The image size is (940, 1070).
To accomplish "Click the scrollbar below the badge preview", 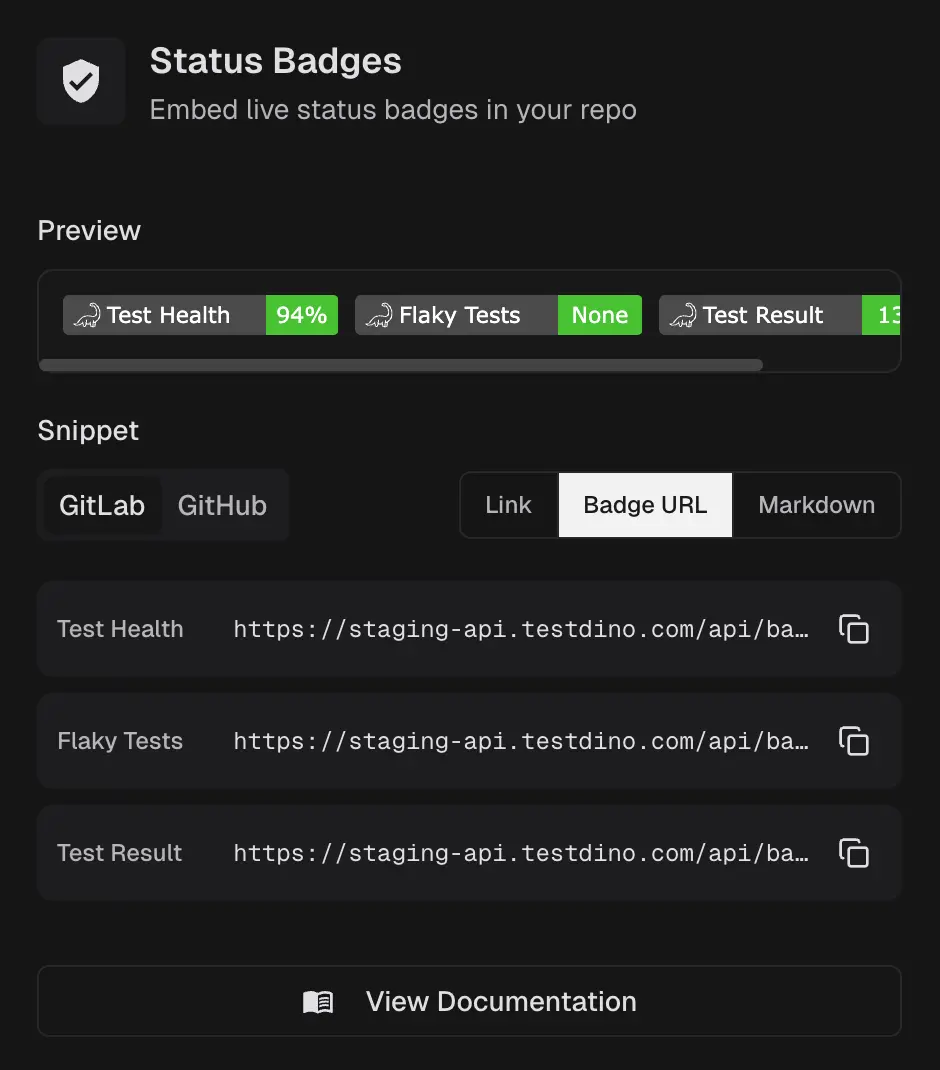I will (x=400, y=366).
